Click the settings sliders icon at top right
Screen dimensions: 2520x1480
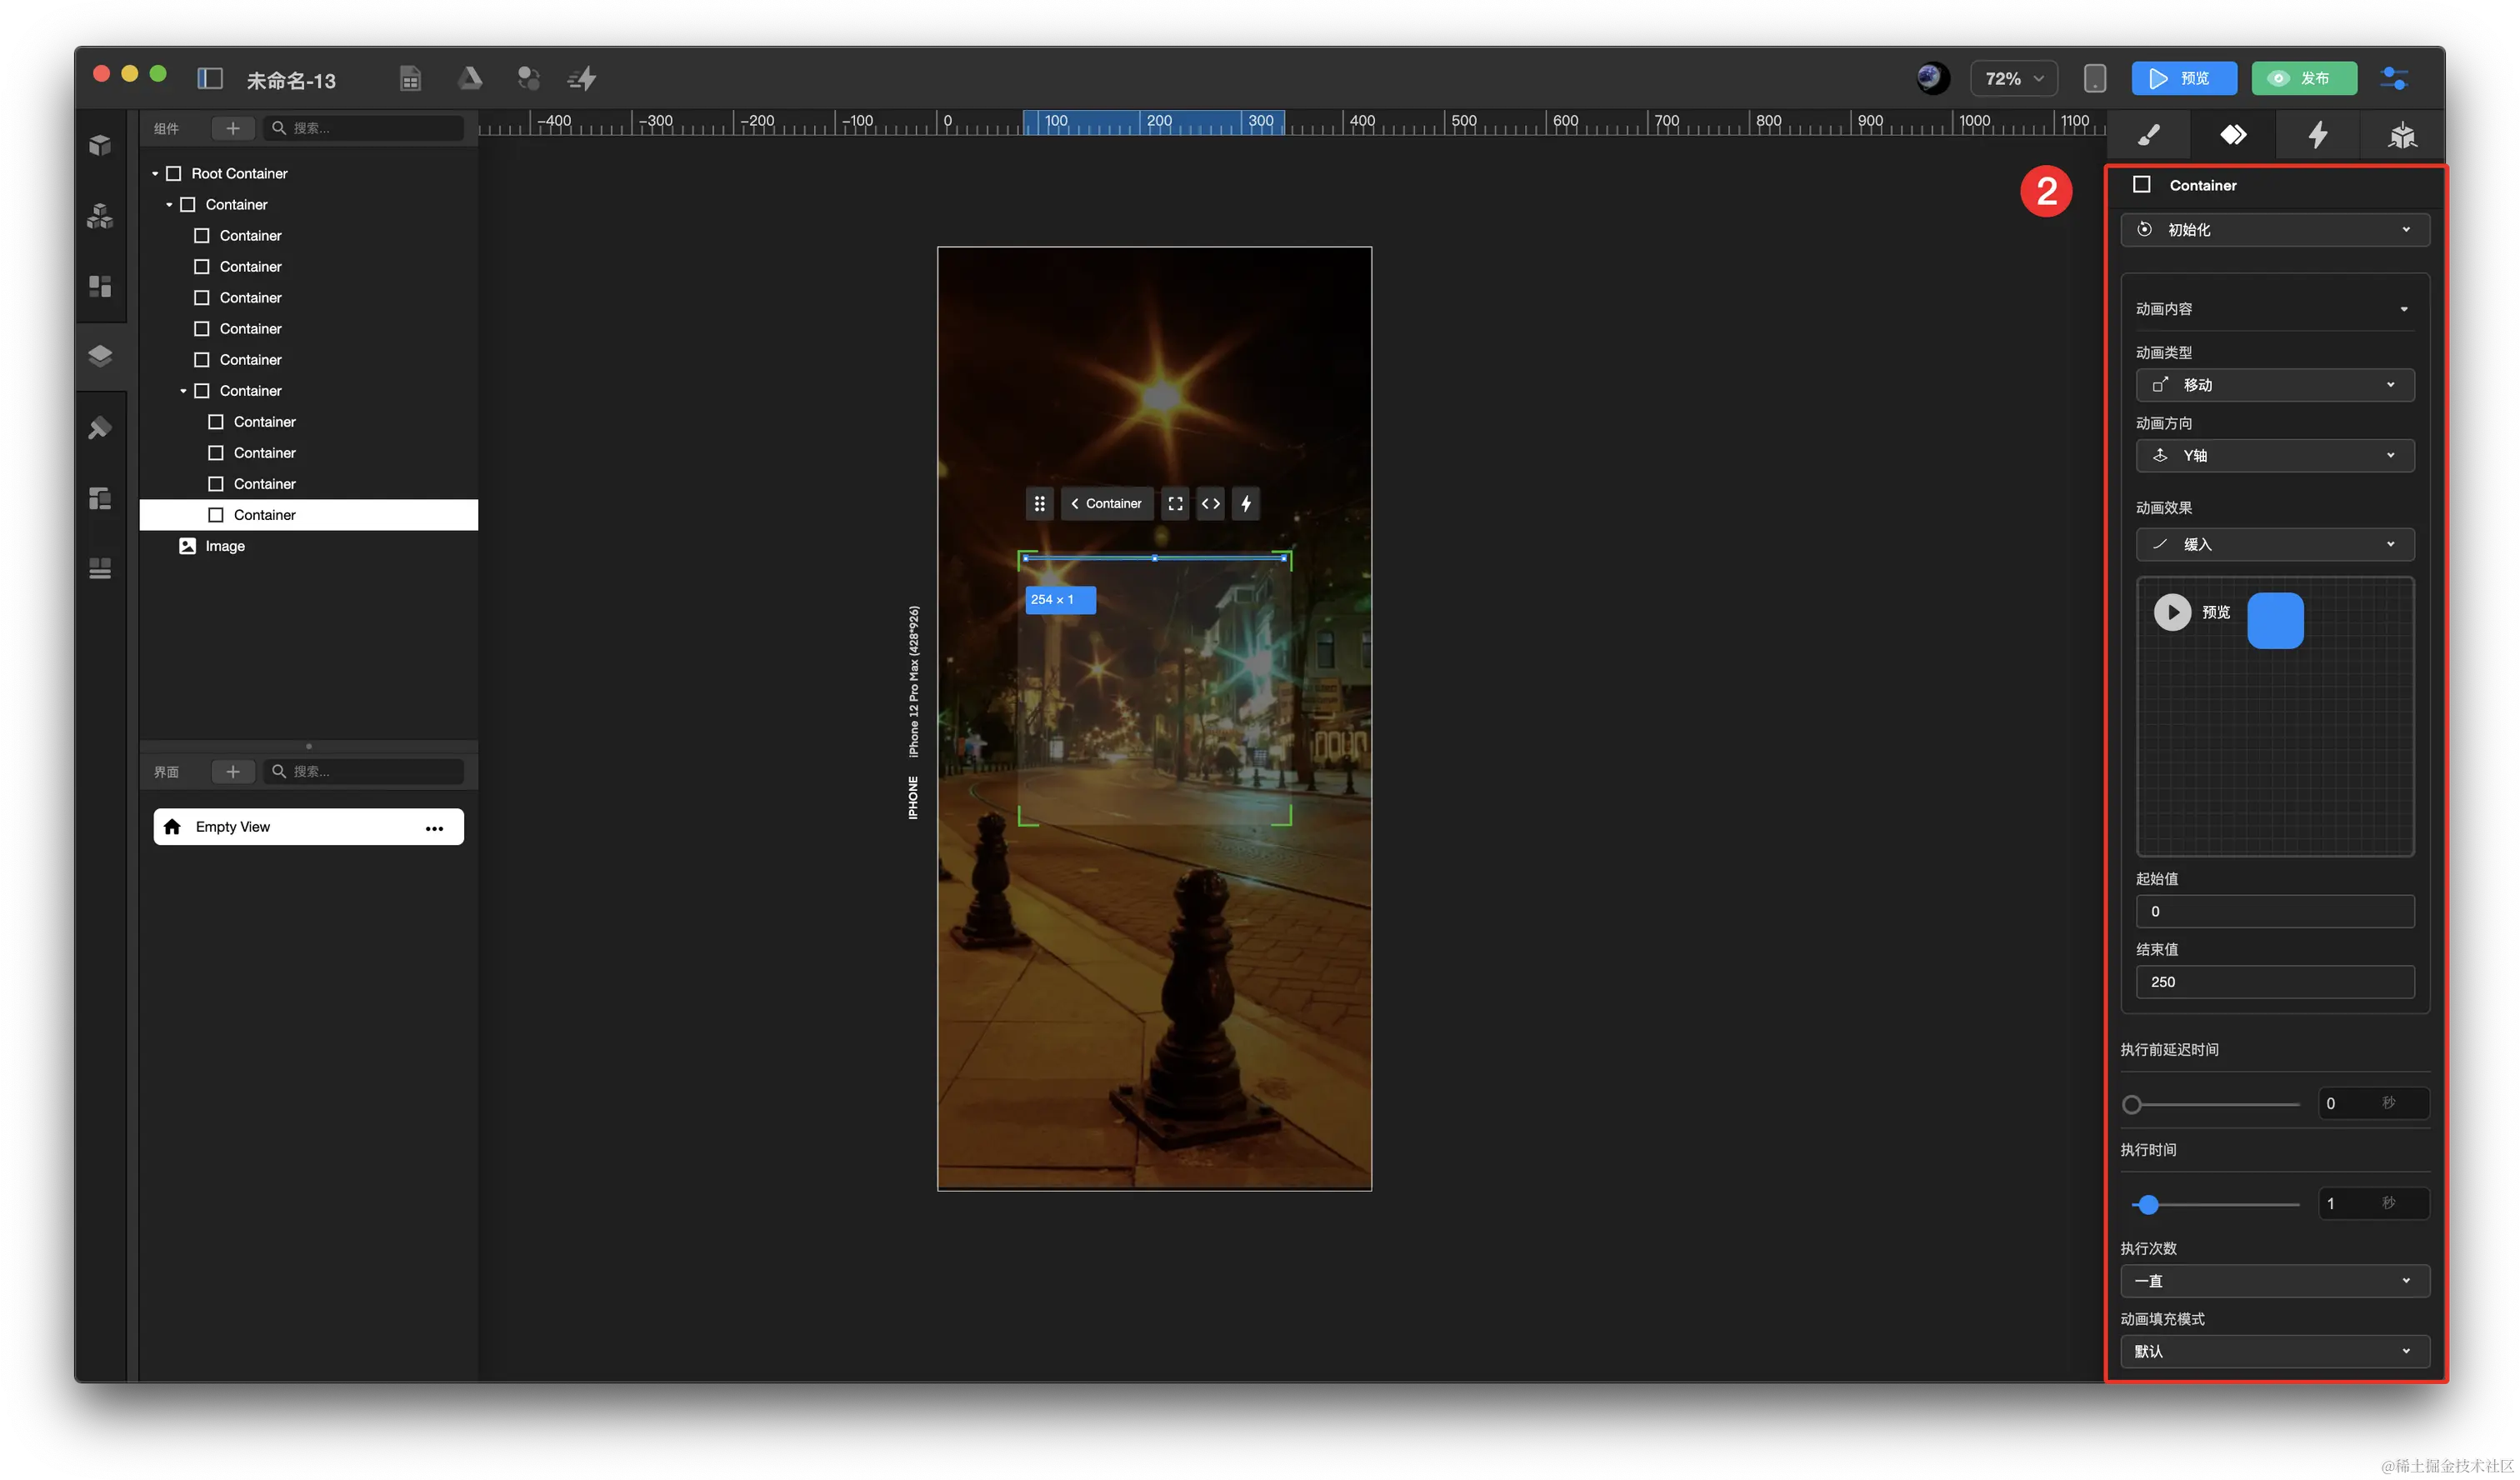click(2394, 78)
